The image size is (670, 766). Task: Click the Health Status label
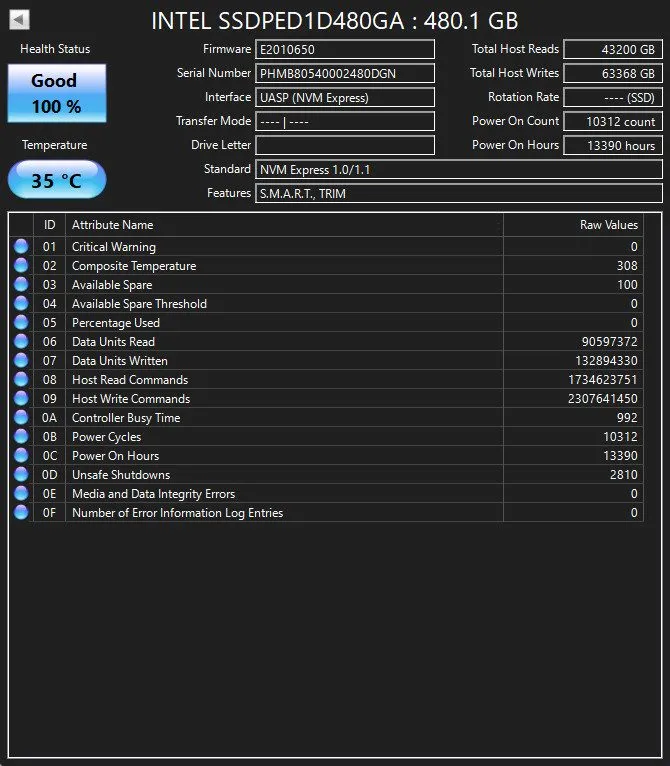[55, 49]
